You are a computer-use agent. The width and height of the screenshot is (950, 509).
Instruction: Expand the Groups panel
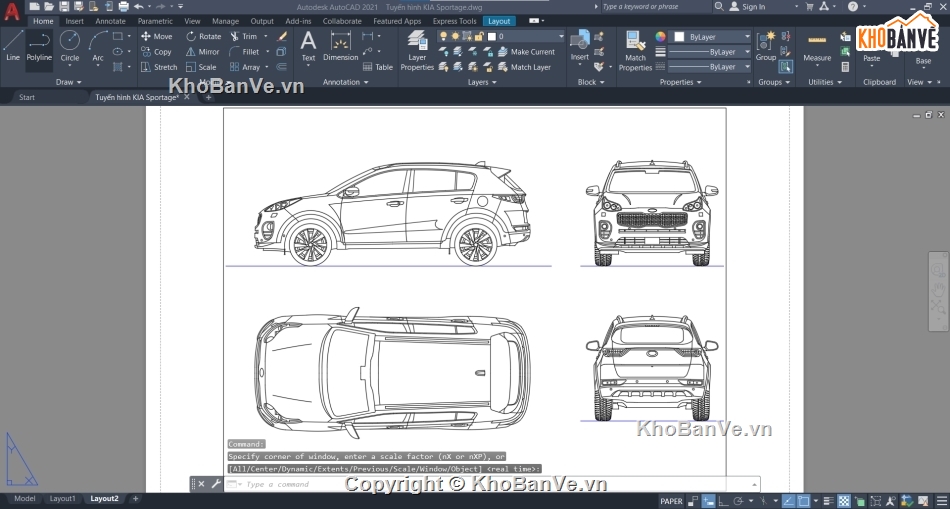pyautogui.click(x=774, y=82)
